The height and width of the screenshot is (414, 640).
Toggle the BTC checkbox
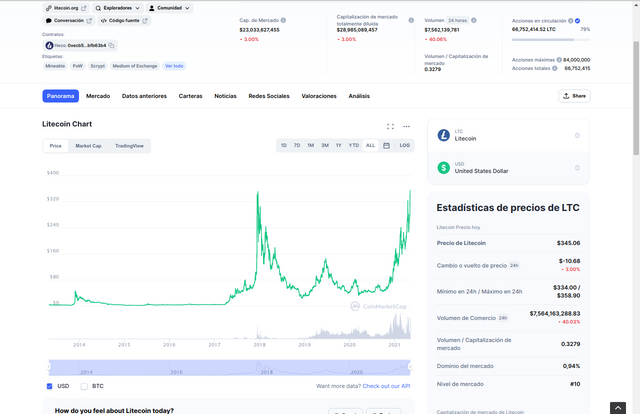[x=84, y=386]
